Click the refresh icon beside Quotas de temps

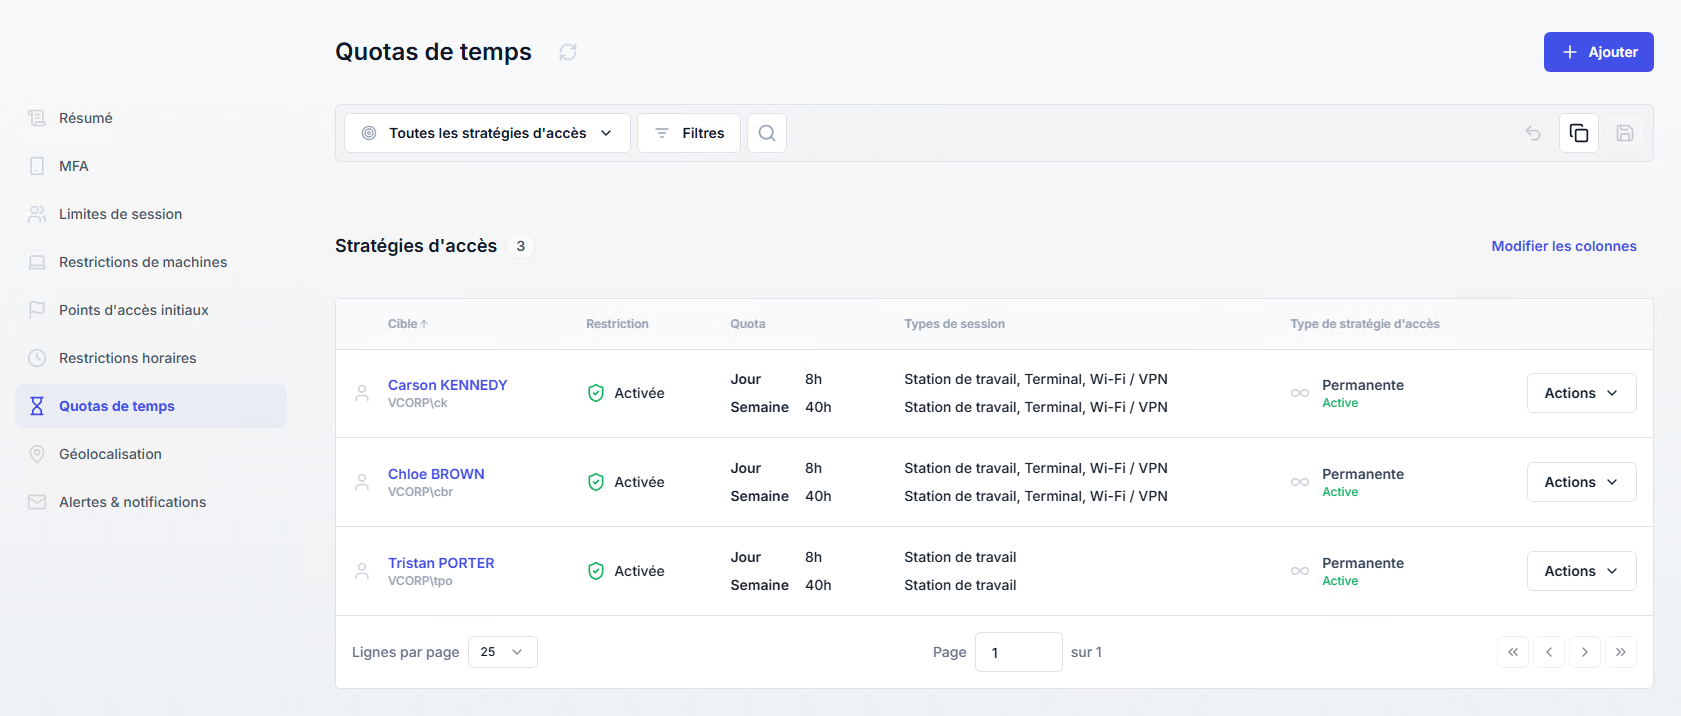568,52
